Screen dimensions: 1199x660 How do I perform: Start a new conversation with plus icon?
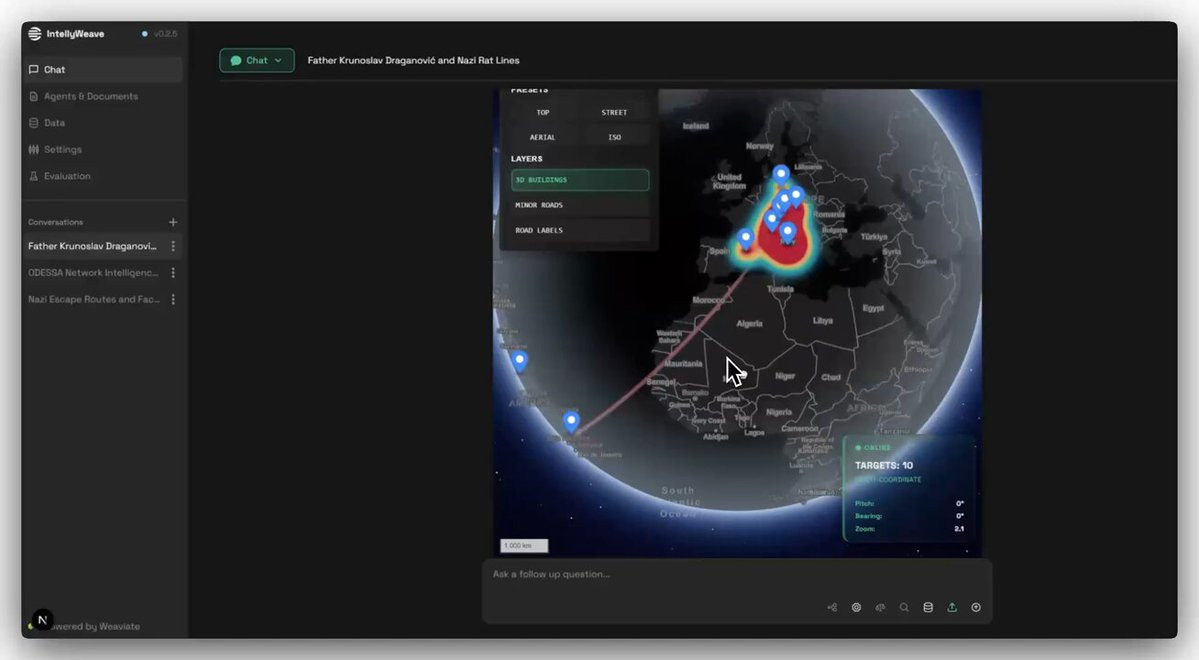coord(173,222)
